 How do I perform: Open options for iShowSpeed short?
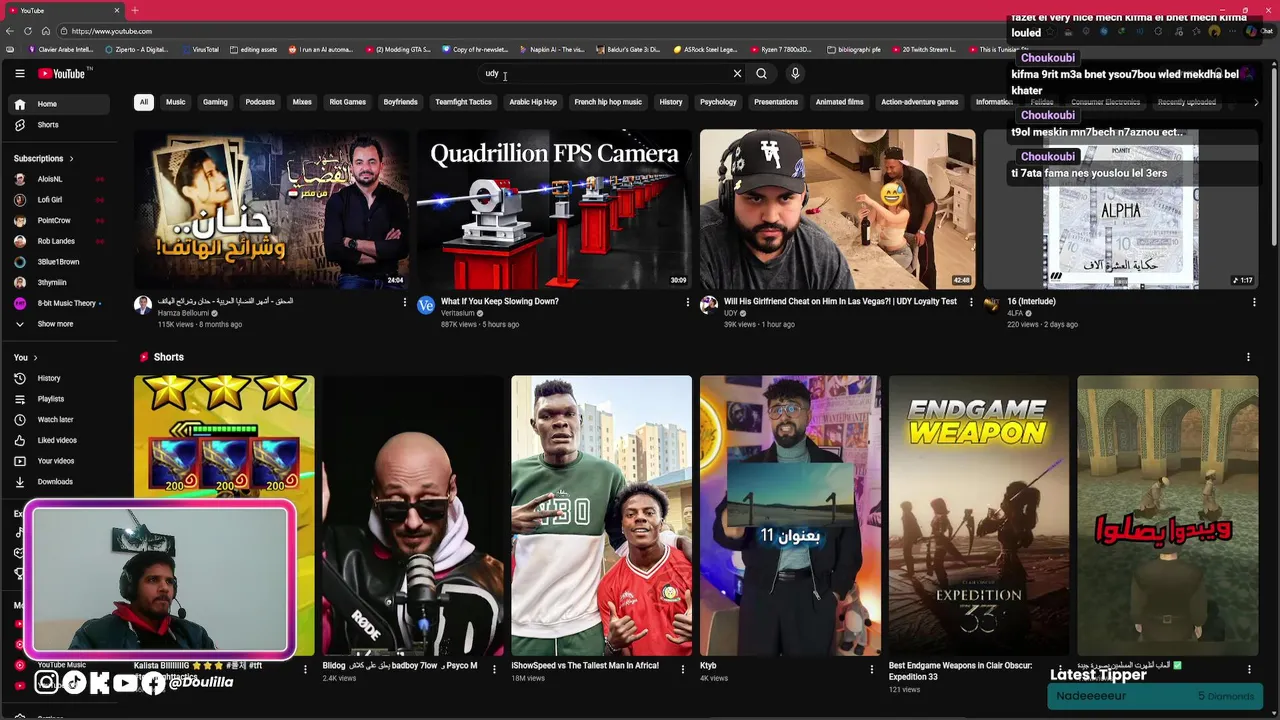pyautogui.click(x=683, y=669)
